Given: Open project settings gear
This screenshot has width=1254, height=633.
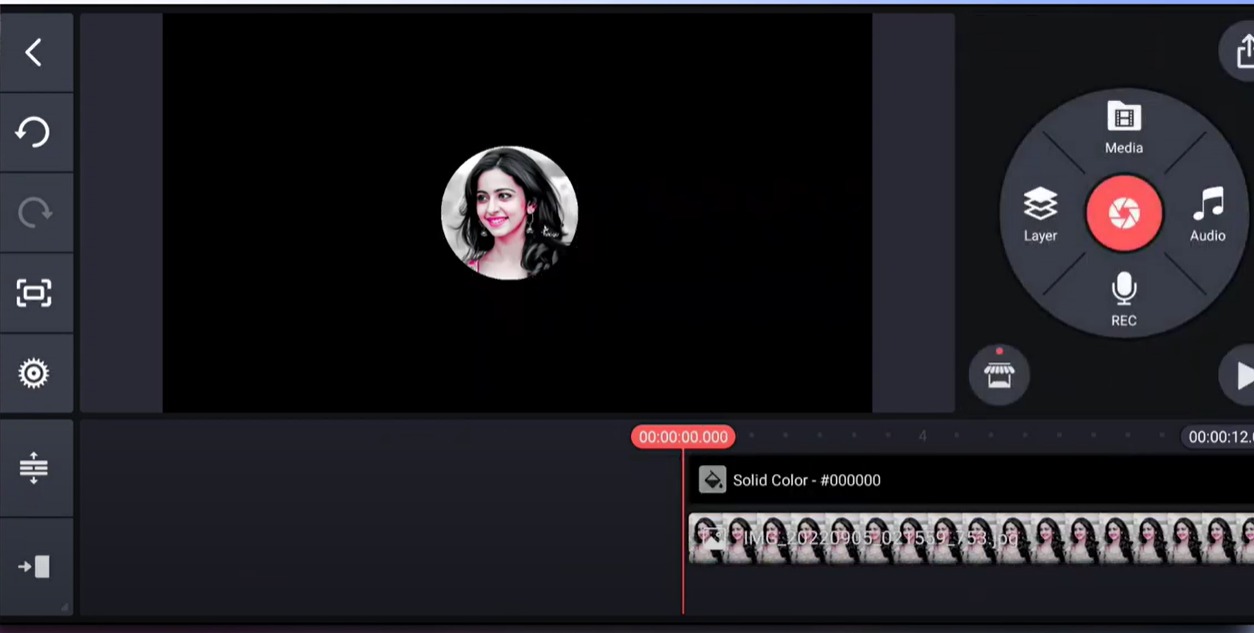Looking at the screenshot, I should point(35,373).
